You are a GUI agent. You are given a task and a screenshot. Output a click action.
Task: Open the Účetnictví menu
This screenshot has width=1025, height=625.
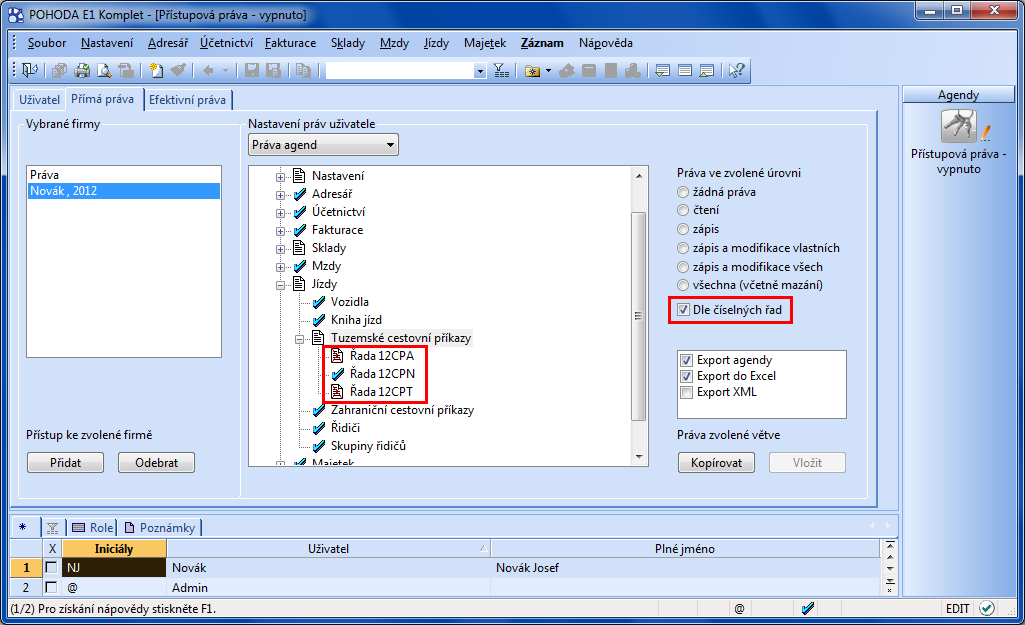pos(226,43)
